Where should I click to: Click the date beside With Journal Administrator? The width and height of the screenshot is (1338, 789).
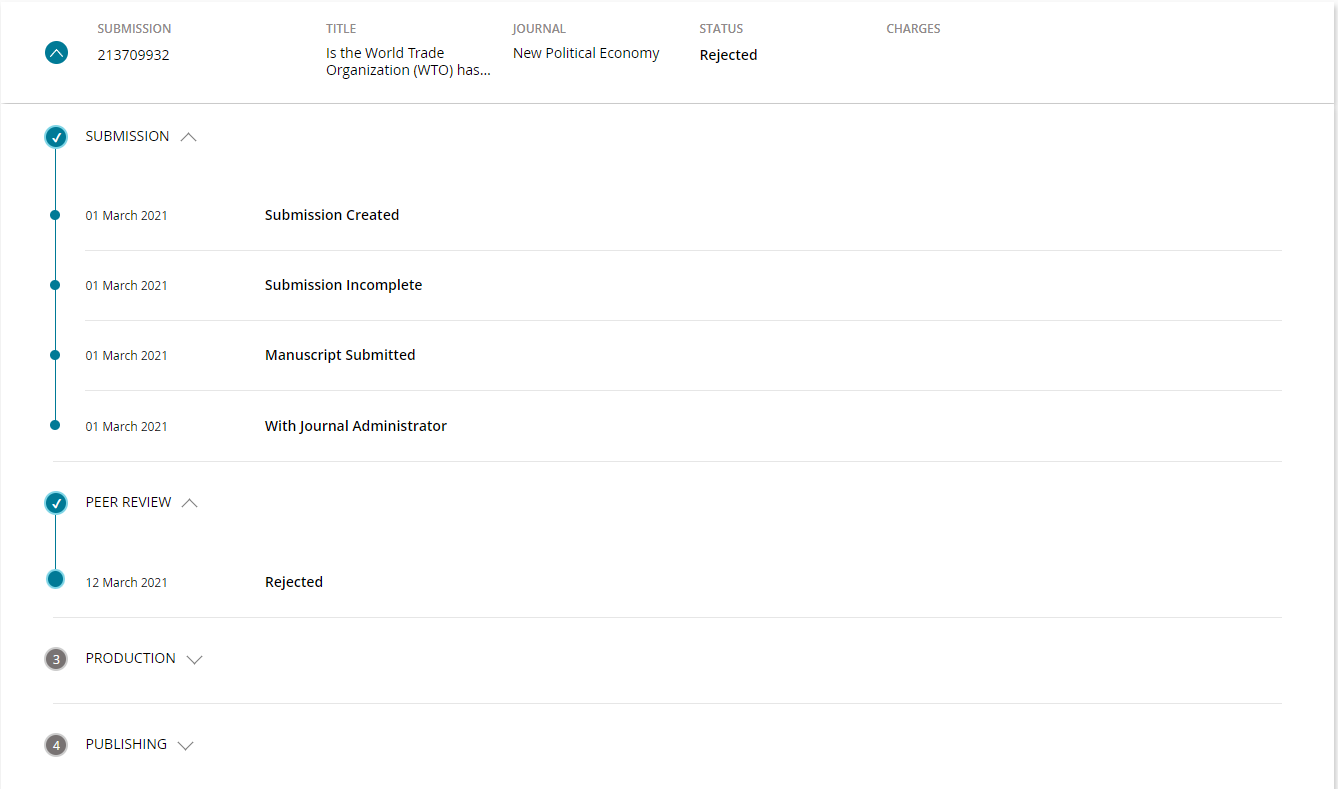(x=126, y=427)
